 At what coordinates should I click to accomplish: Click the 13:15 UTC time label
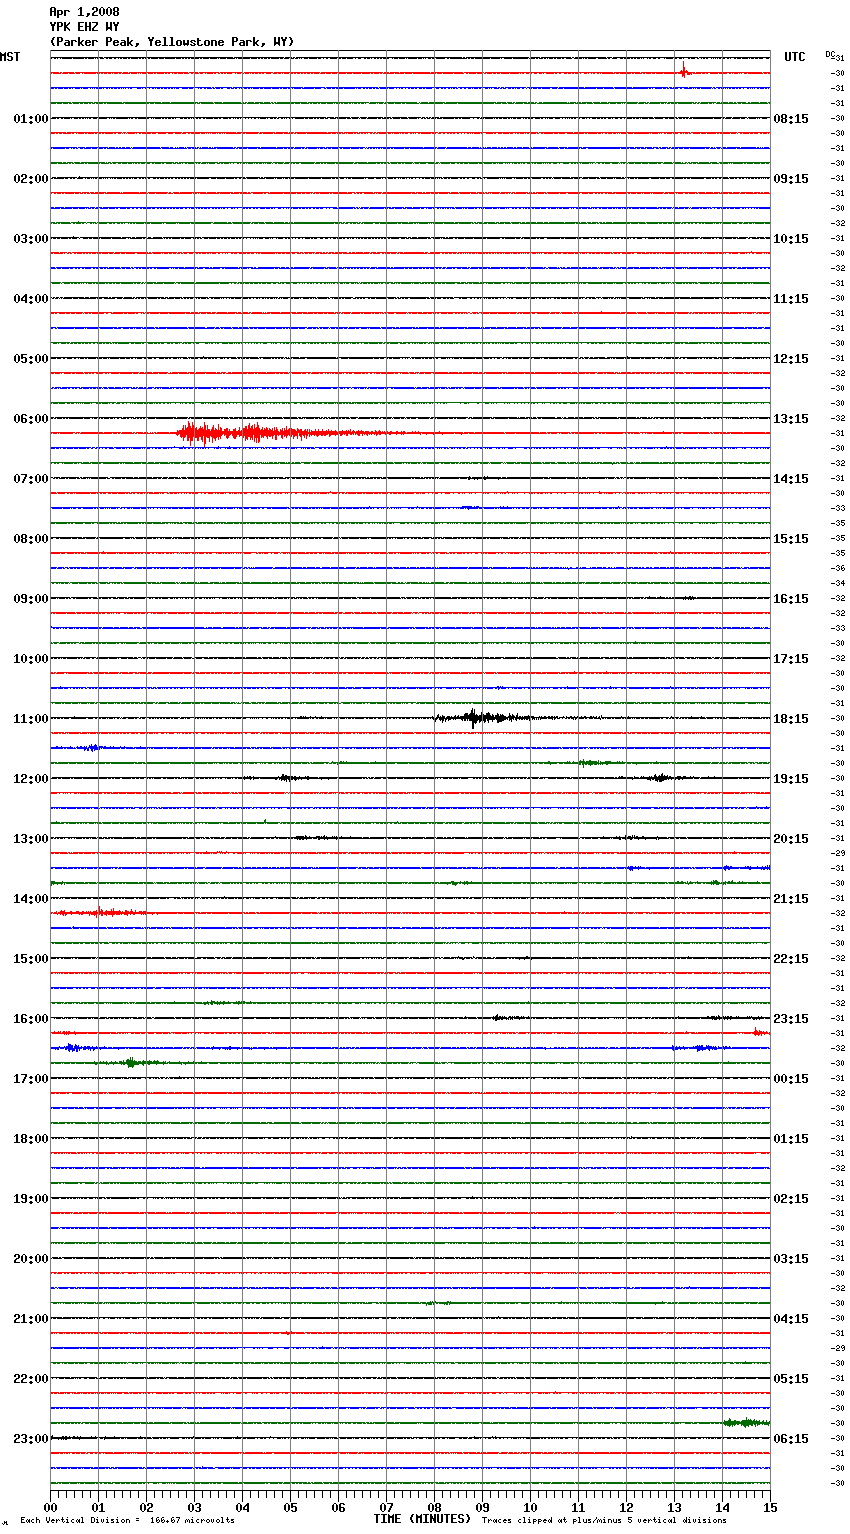pos(791,419)
